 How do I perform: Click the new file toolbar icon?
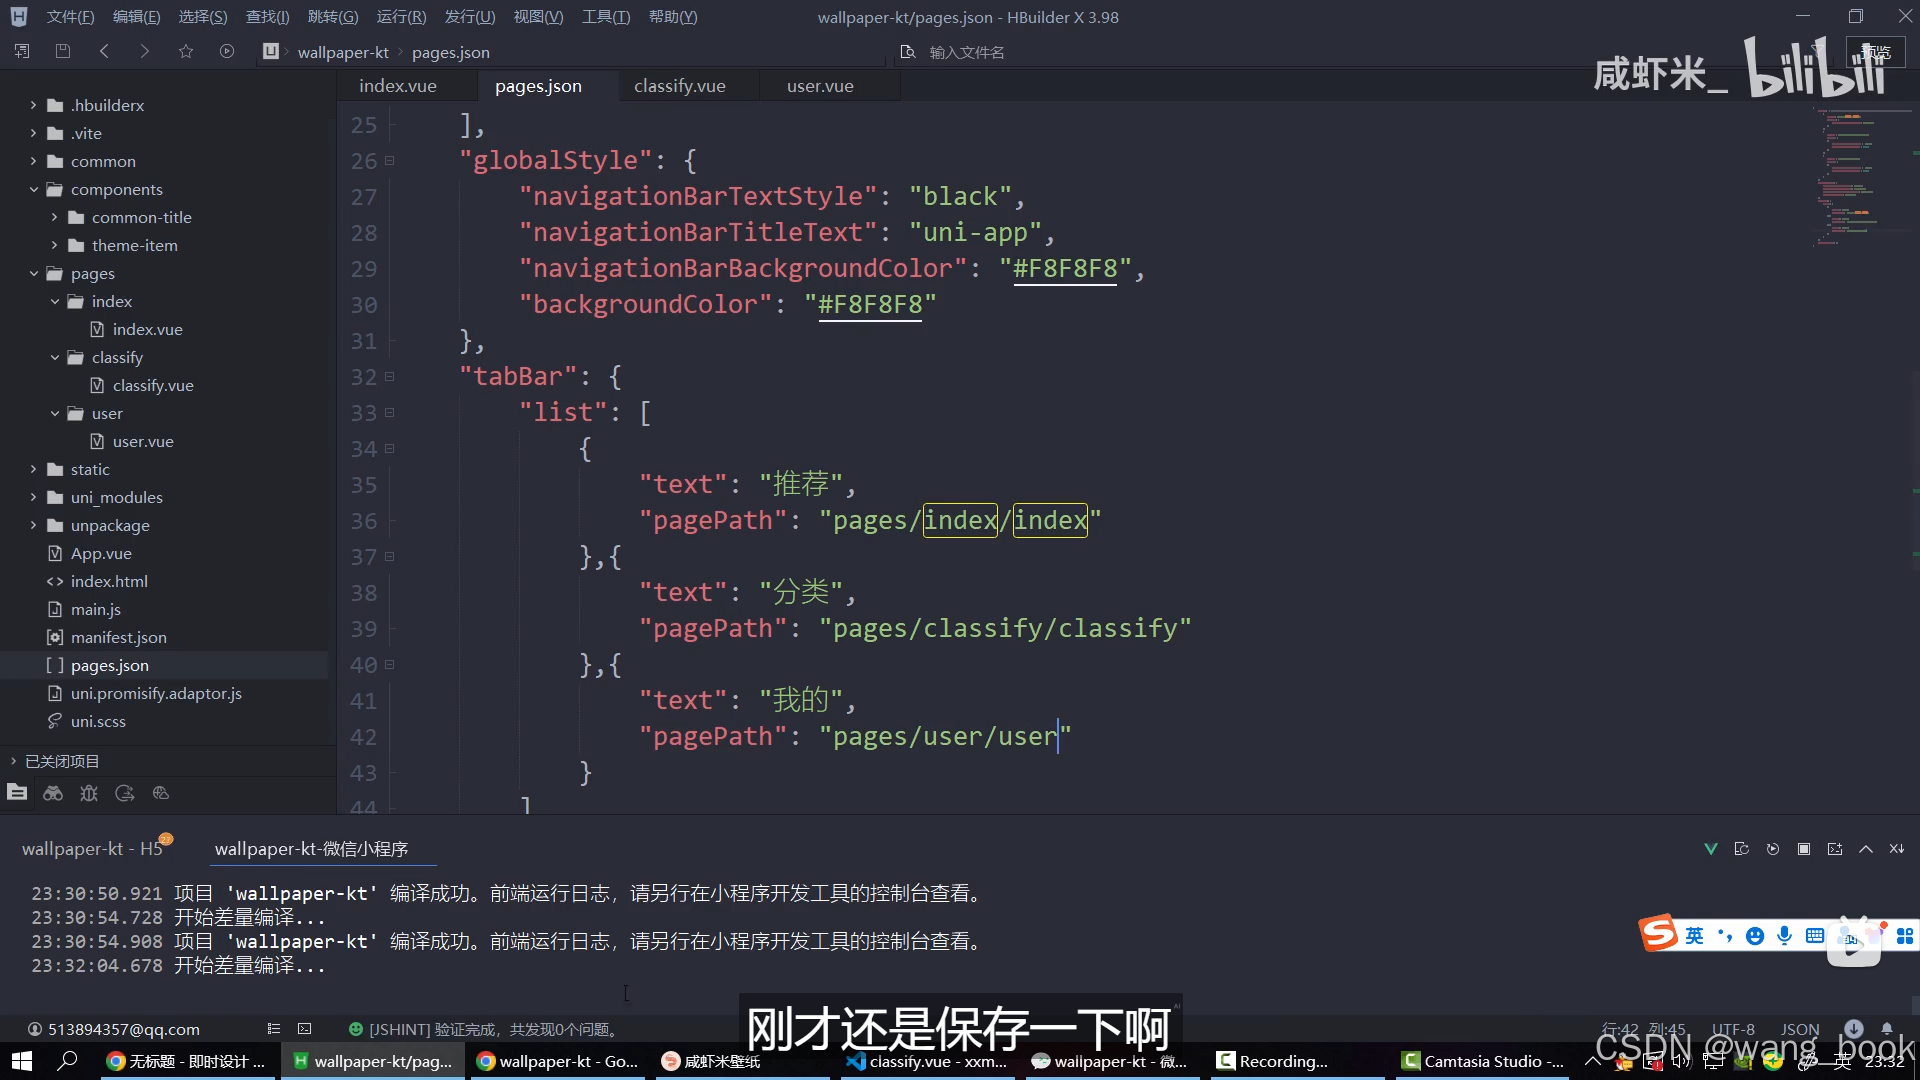22,51
